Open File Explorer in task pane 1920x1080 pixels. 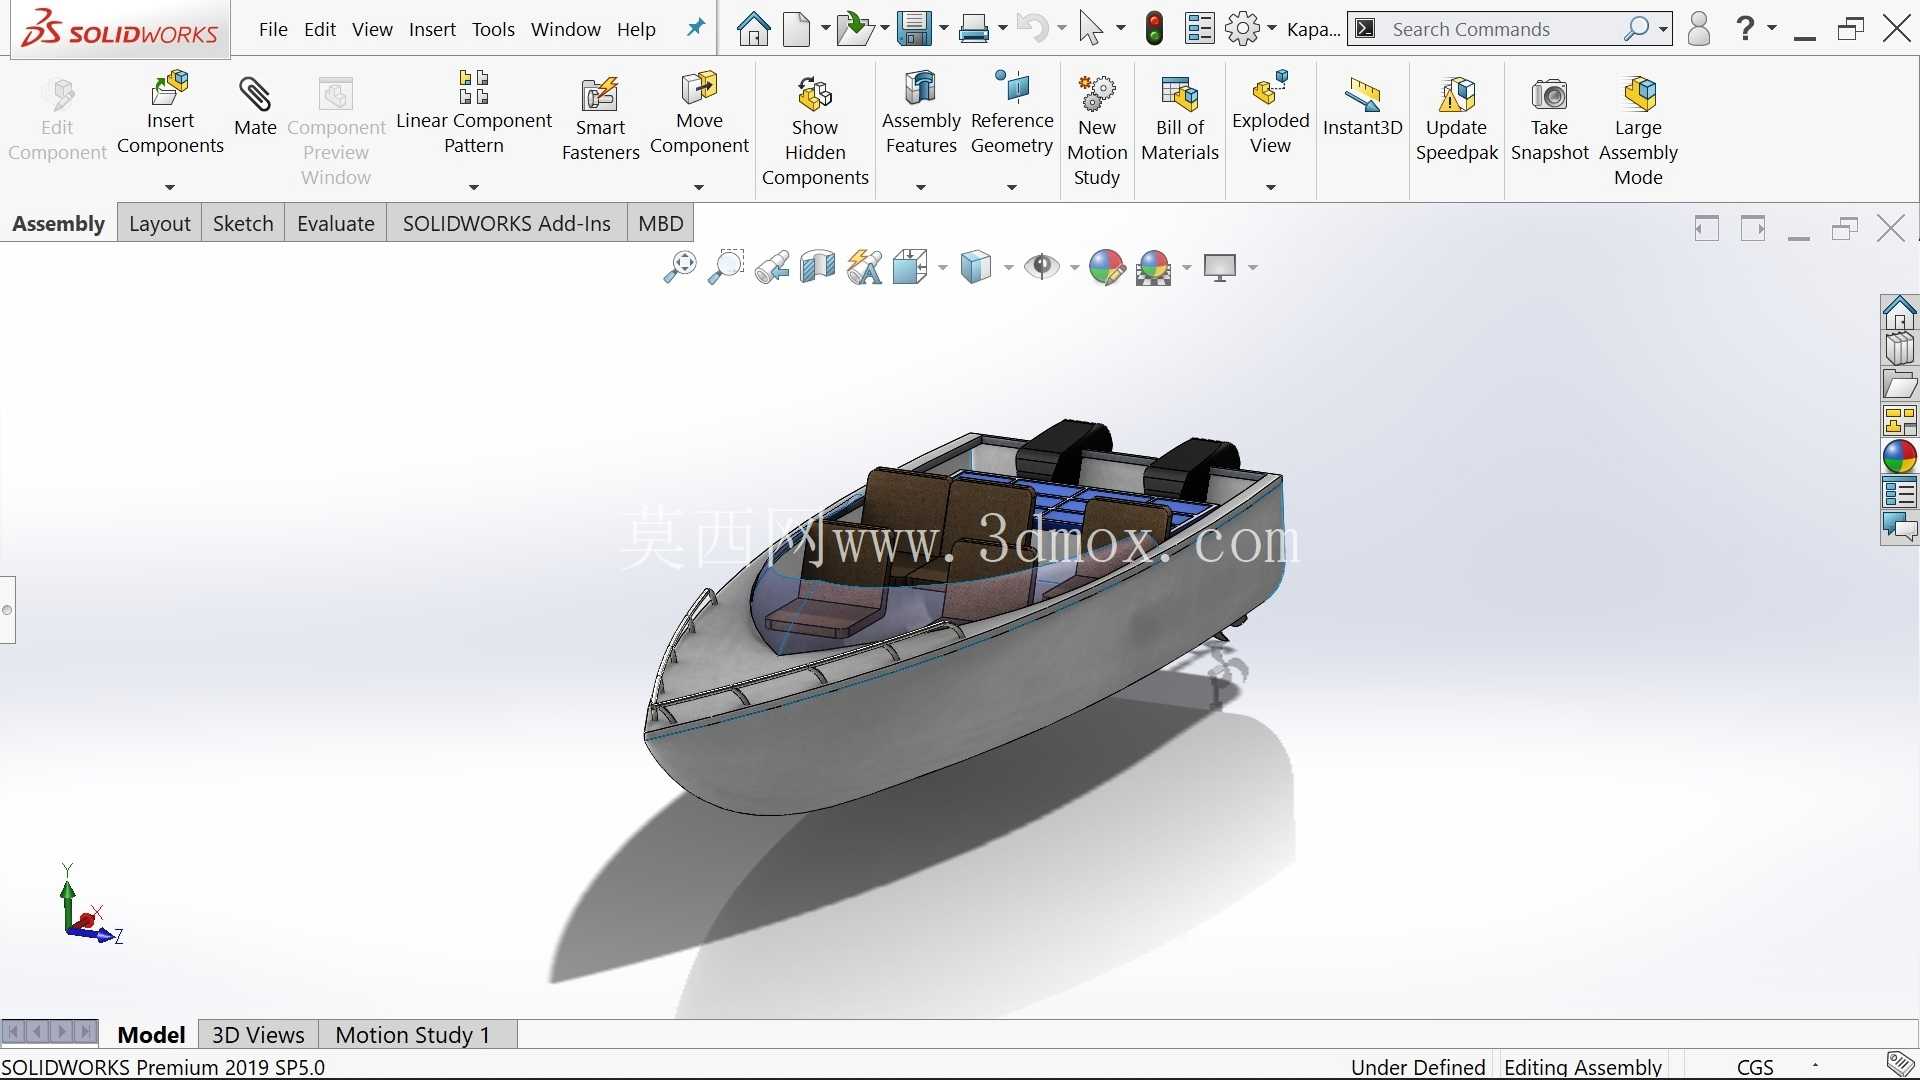coord(1899,385)
